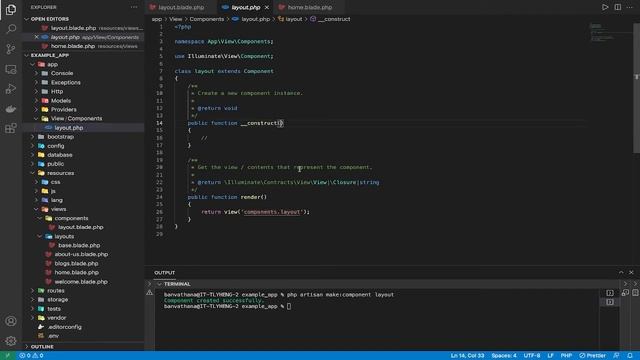Open Source Control view
Viewport: 640px width, 360px height.
point(11,49)
